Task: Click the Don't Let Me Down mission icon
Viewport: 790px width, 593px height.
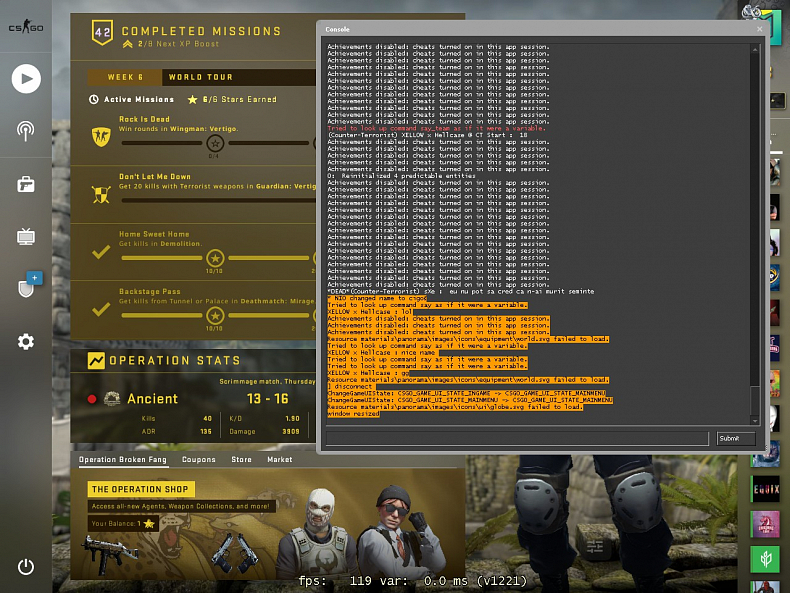Action: coord(101,194)
